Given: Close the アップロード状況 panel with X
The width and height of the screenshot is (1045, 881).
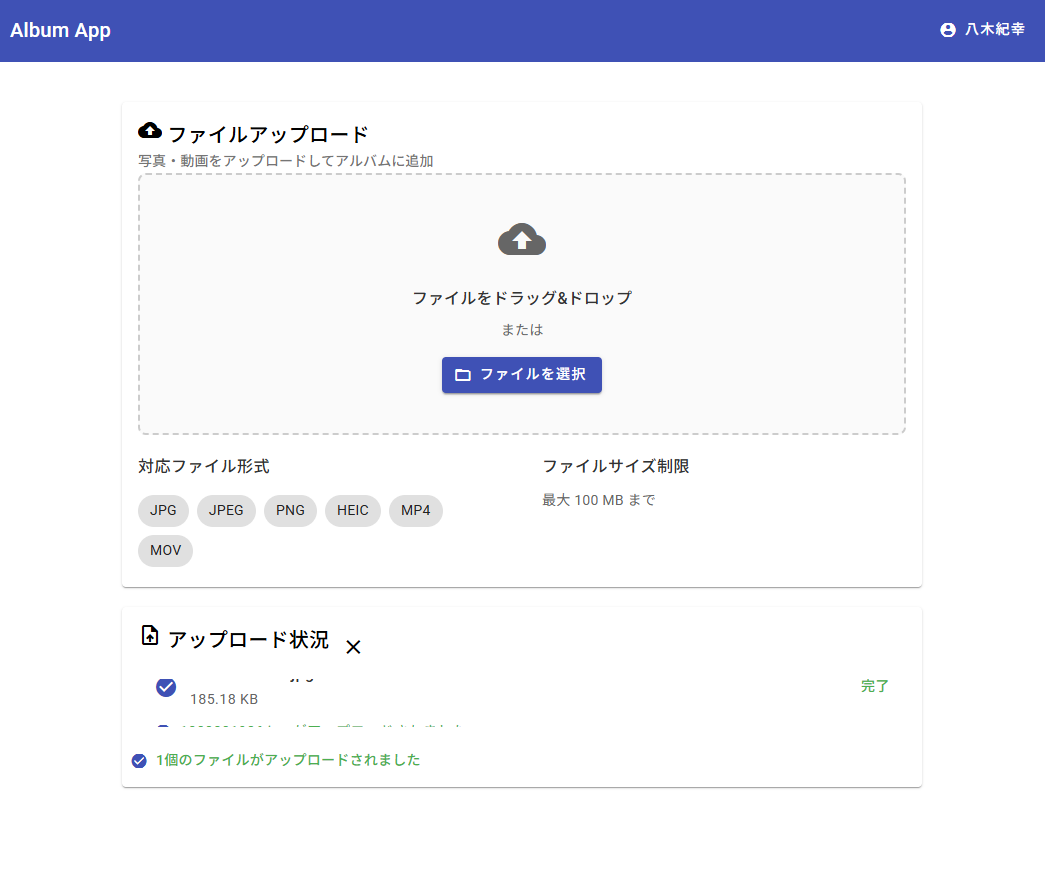Looking at the screenshot, I should click(x=353, y=647).
